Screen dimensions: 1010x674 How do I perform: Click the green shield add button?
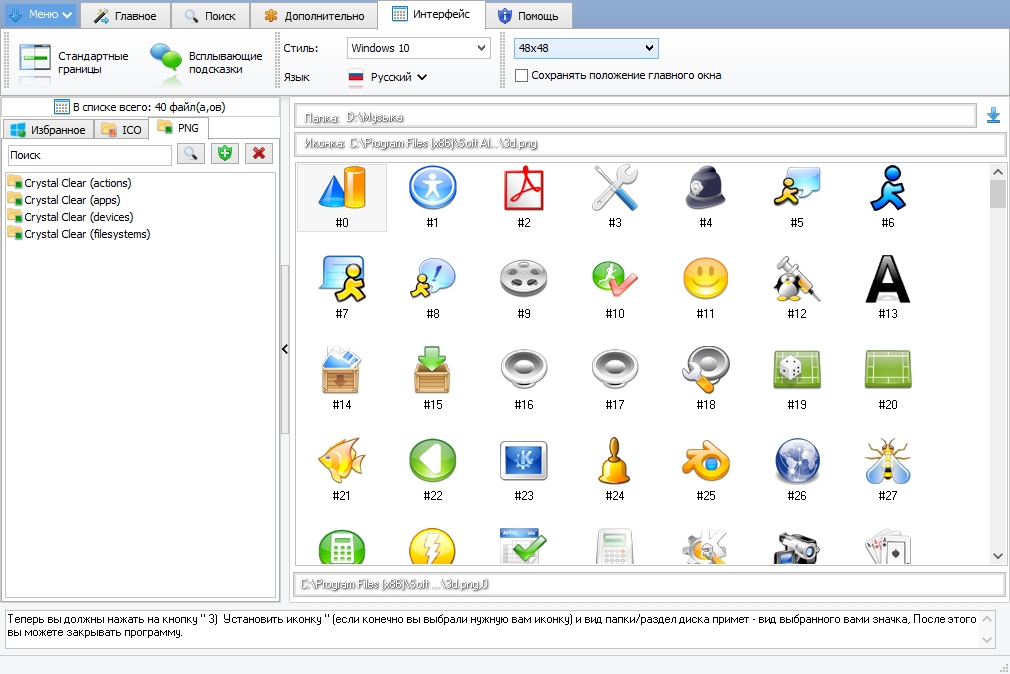[x=225, y=153]
